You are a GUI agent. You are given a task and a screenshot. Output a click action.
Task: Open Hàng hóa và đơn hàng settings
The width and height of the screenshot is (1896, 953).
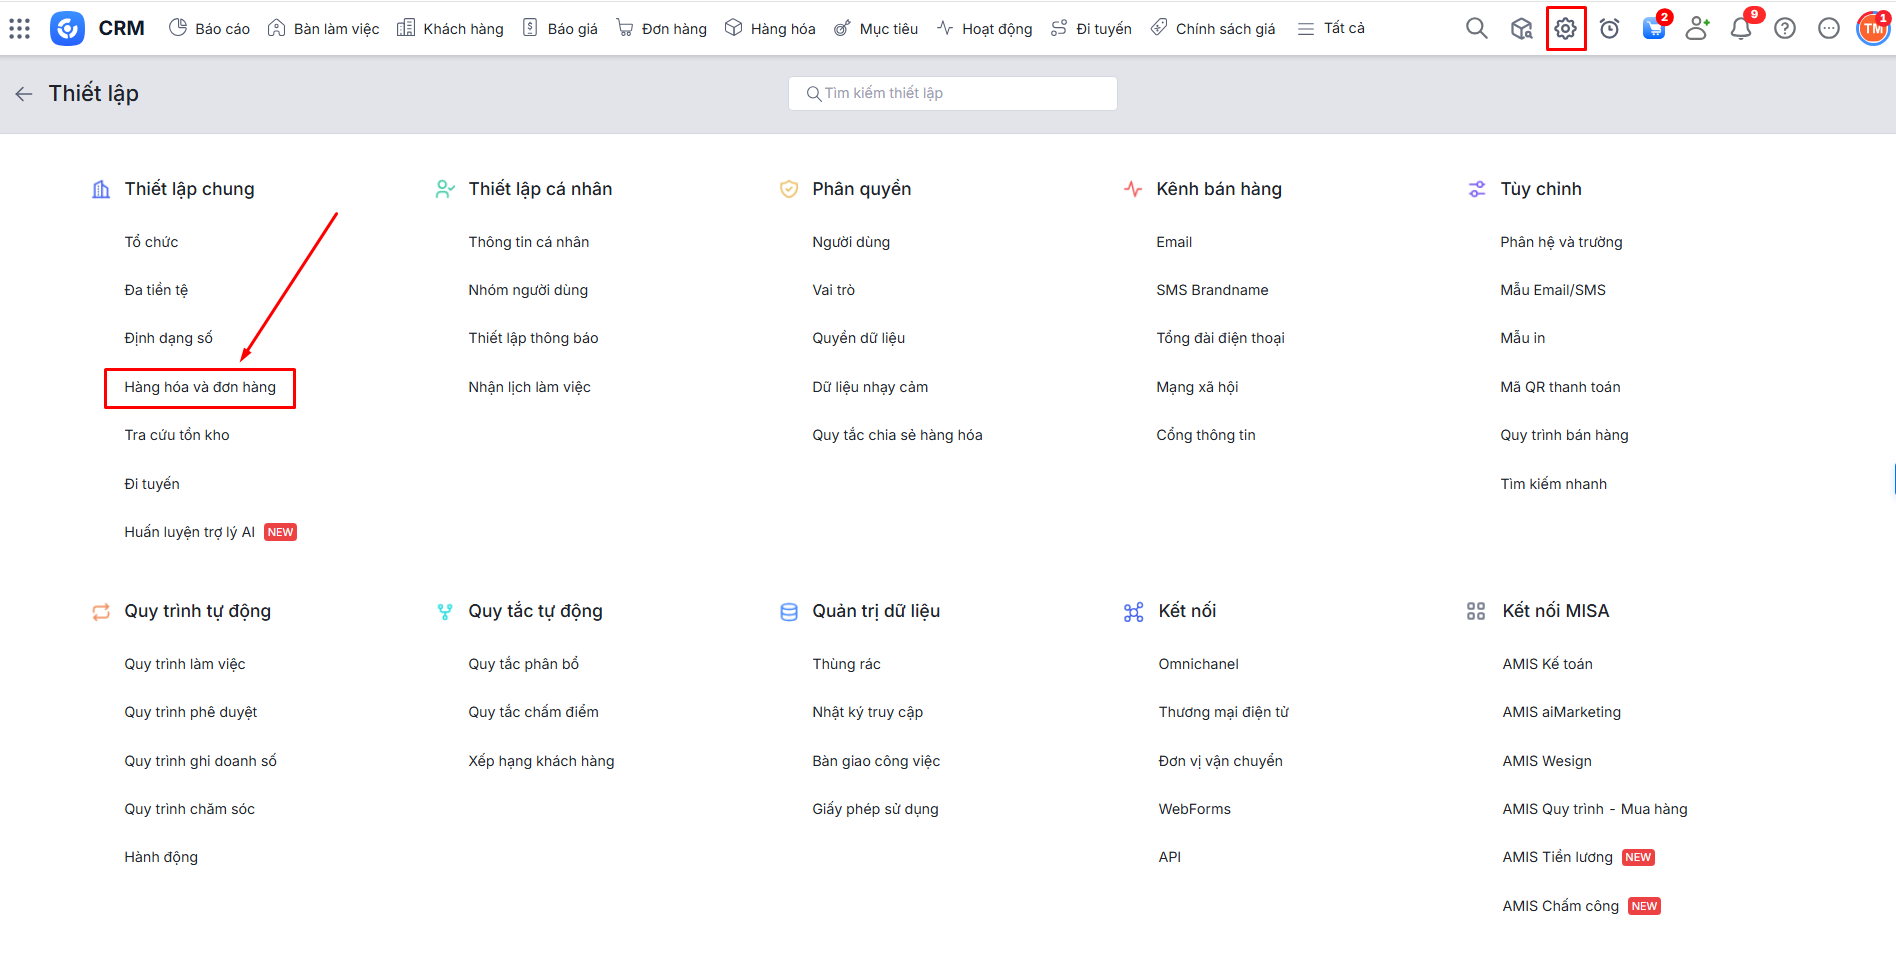200,387
